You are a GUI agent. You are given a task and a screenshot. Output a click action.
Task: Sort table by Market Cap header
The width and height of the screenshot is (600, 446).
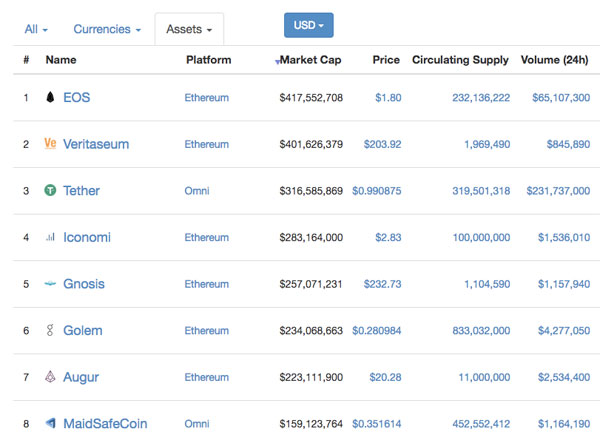coord(310,60)
